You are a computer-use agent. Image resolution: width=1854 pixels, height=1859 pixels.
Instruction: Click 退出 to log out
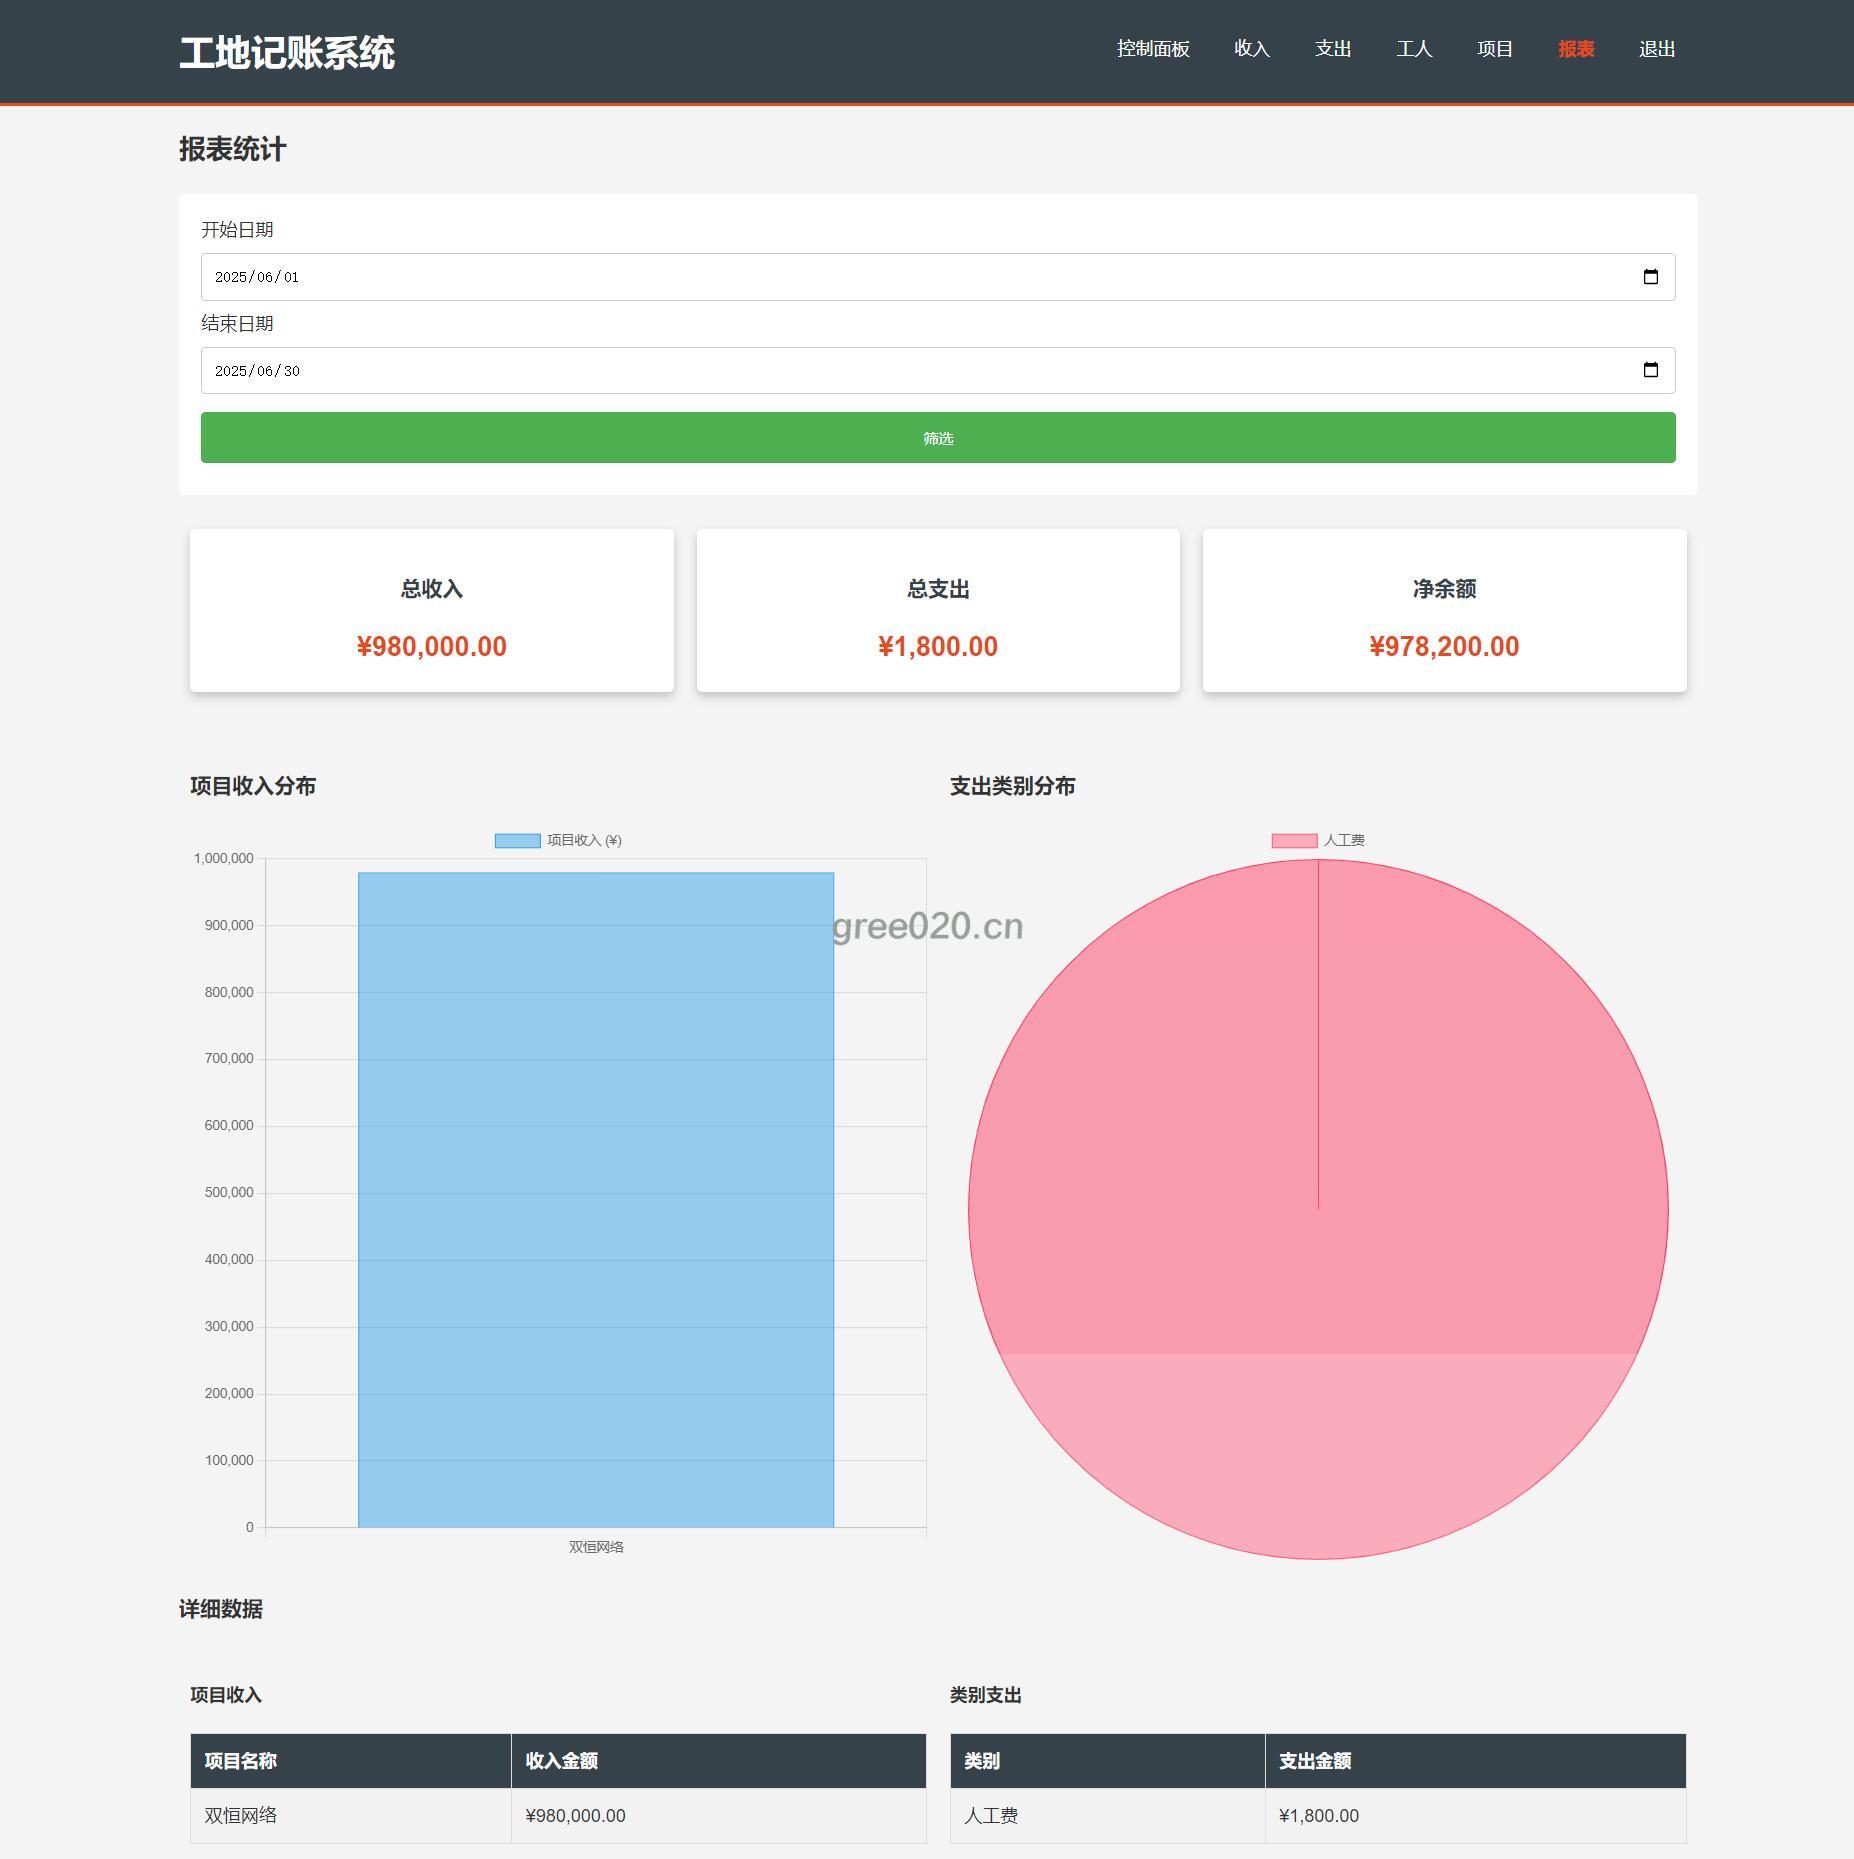click(1656, 49)
